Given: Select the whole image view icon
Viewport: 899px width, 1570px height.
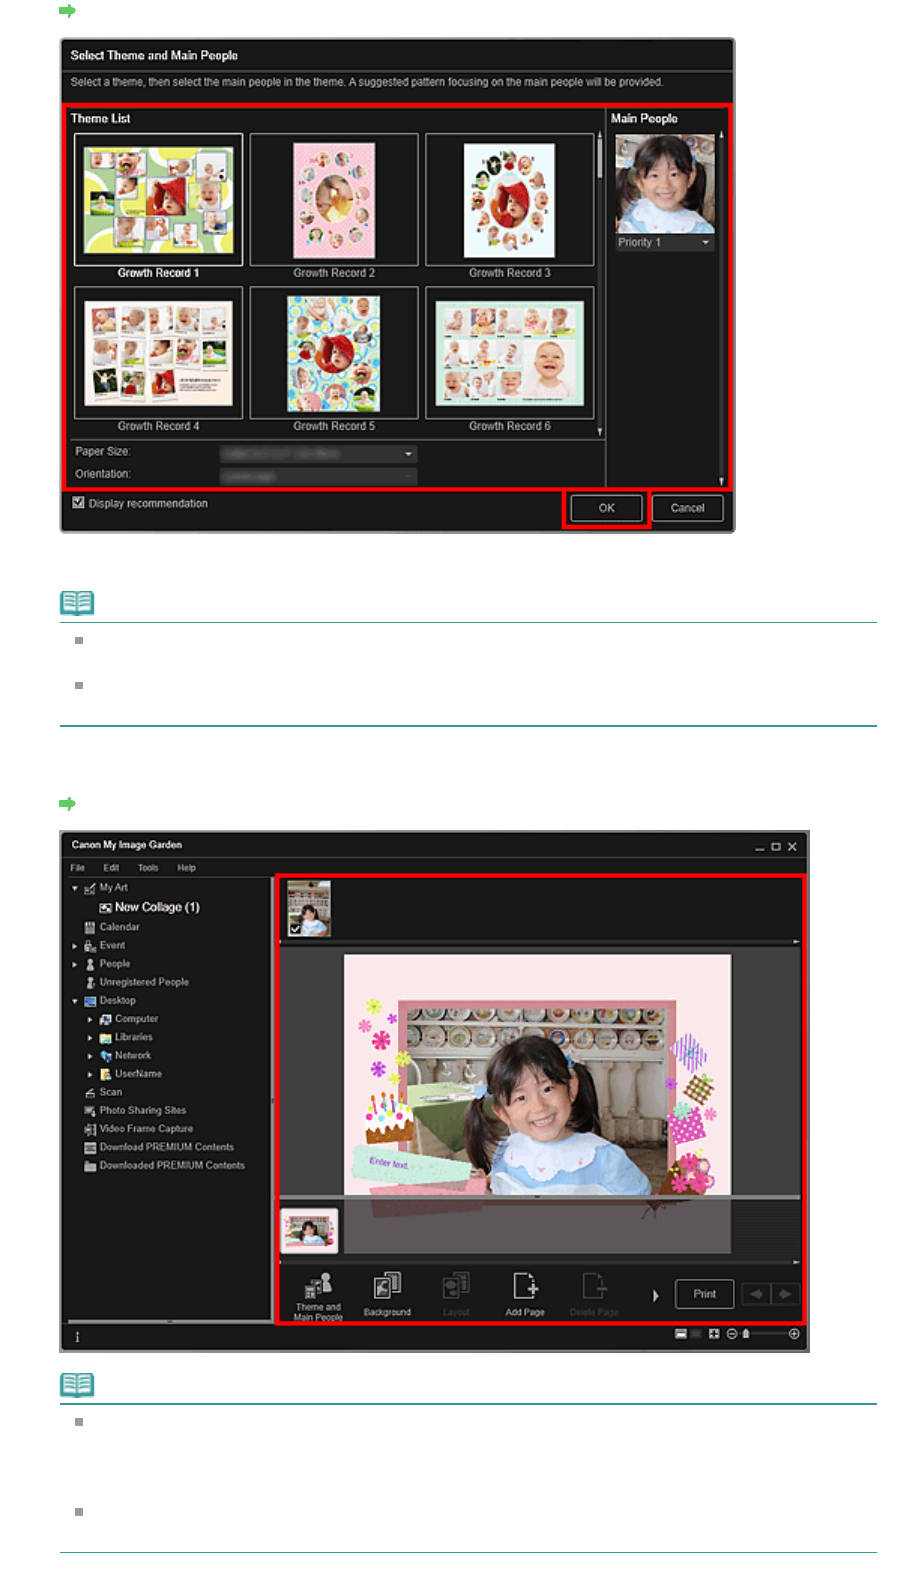Looking at the screenshot, I should 714,1334.
